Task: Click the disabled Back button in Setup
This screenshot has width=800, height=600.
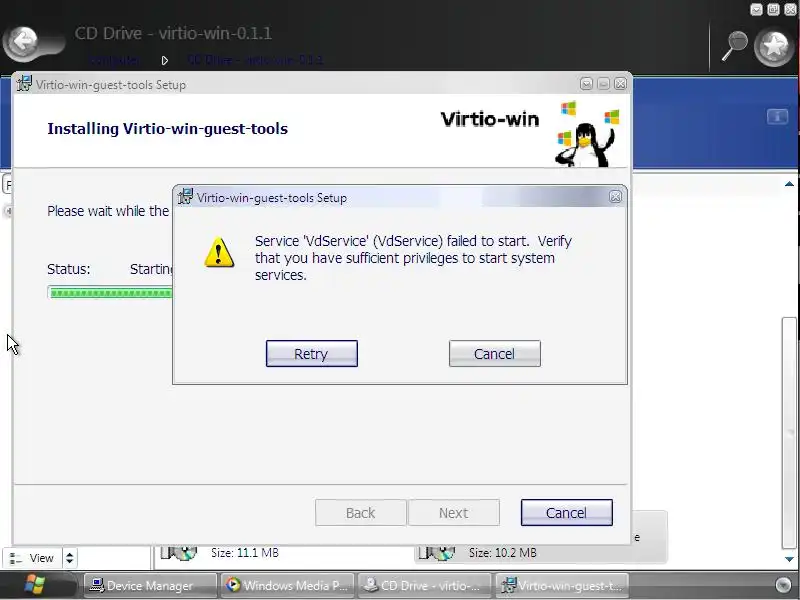Action: coord(361,512)
